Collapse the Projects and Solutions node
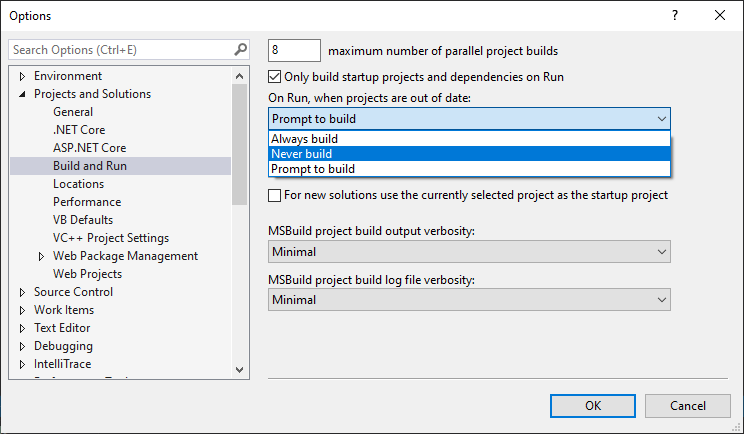This screenshot has width=744, height=434. coord(23,94)
